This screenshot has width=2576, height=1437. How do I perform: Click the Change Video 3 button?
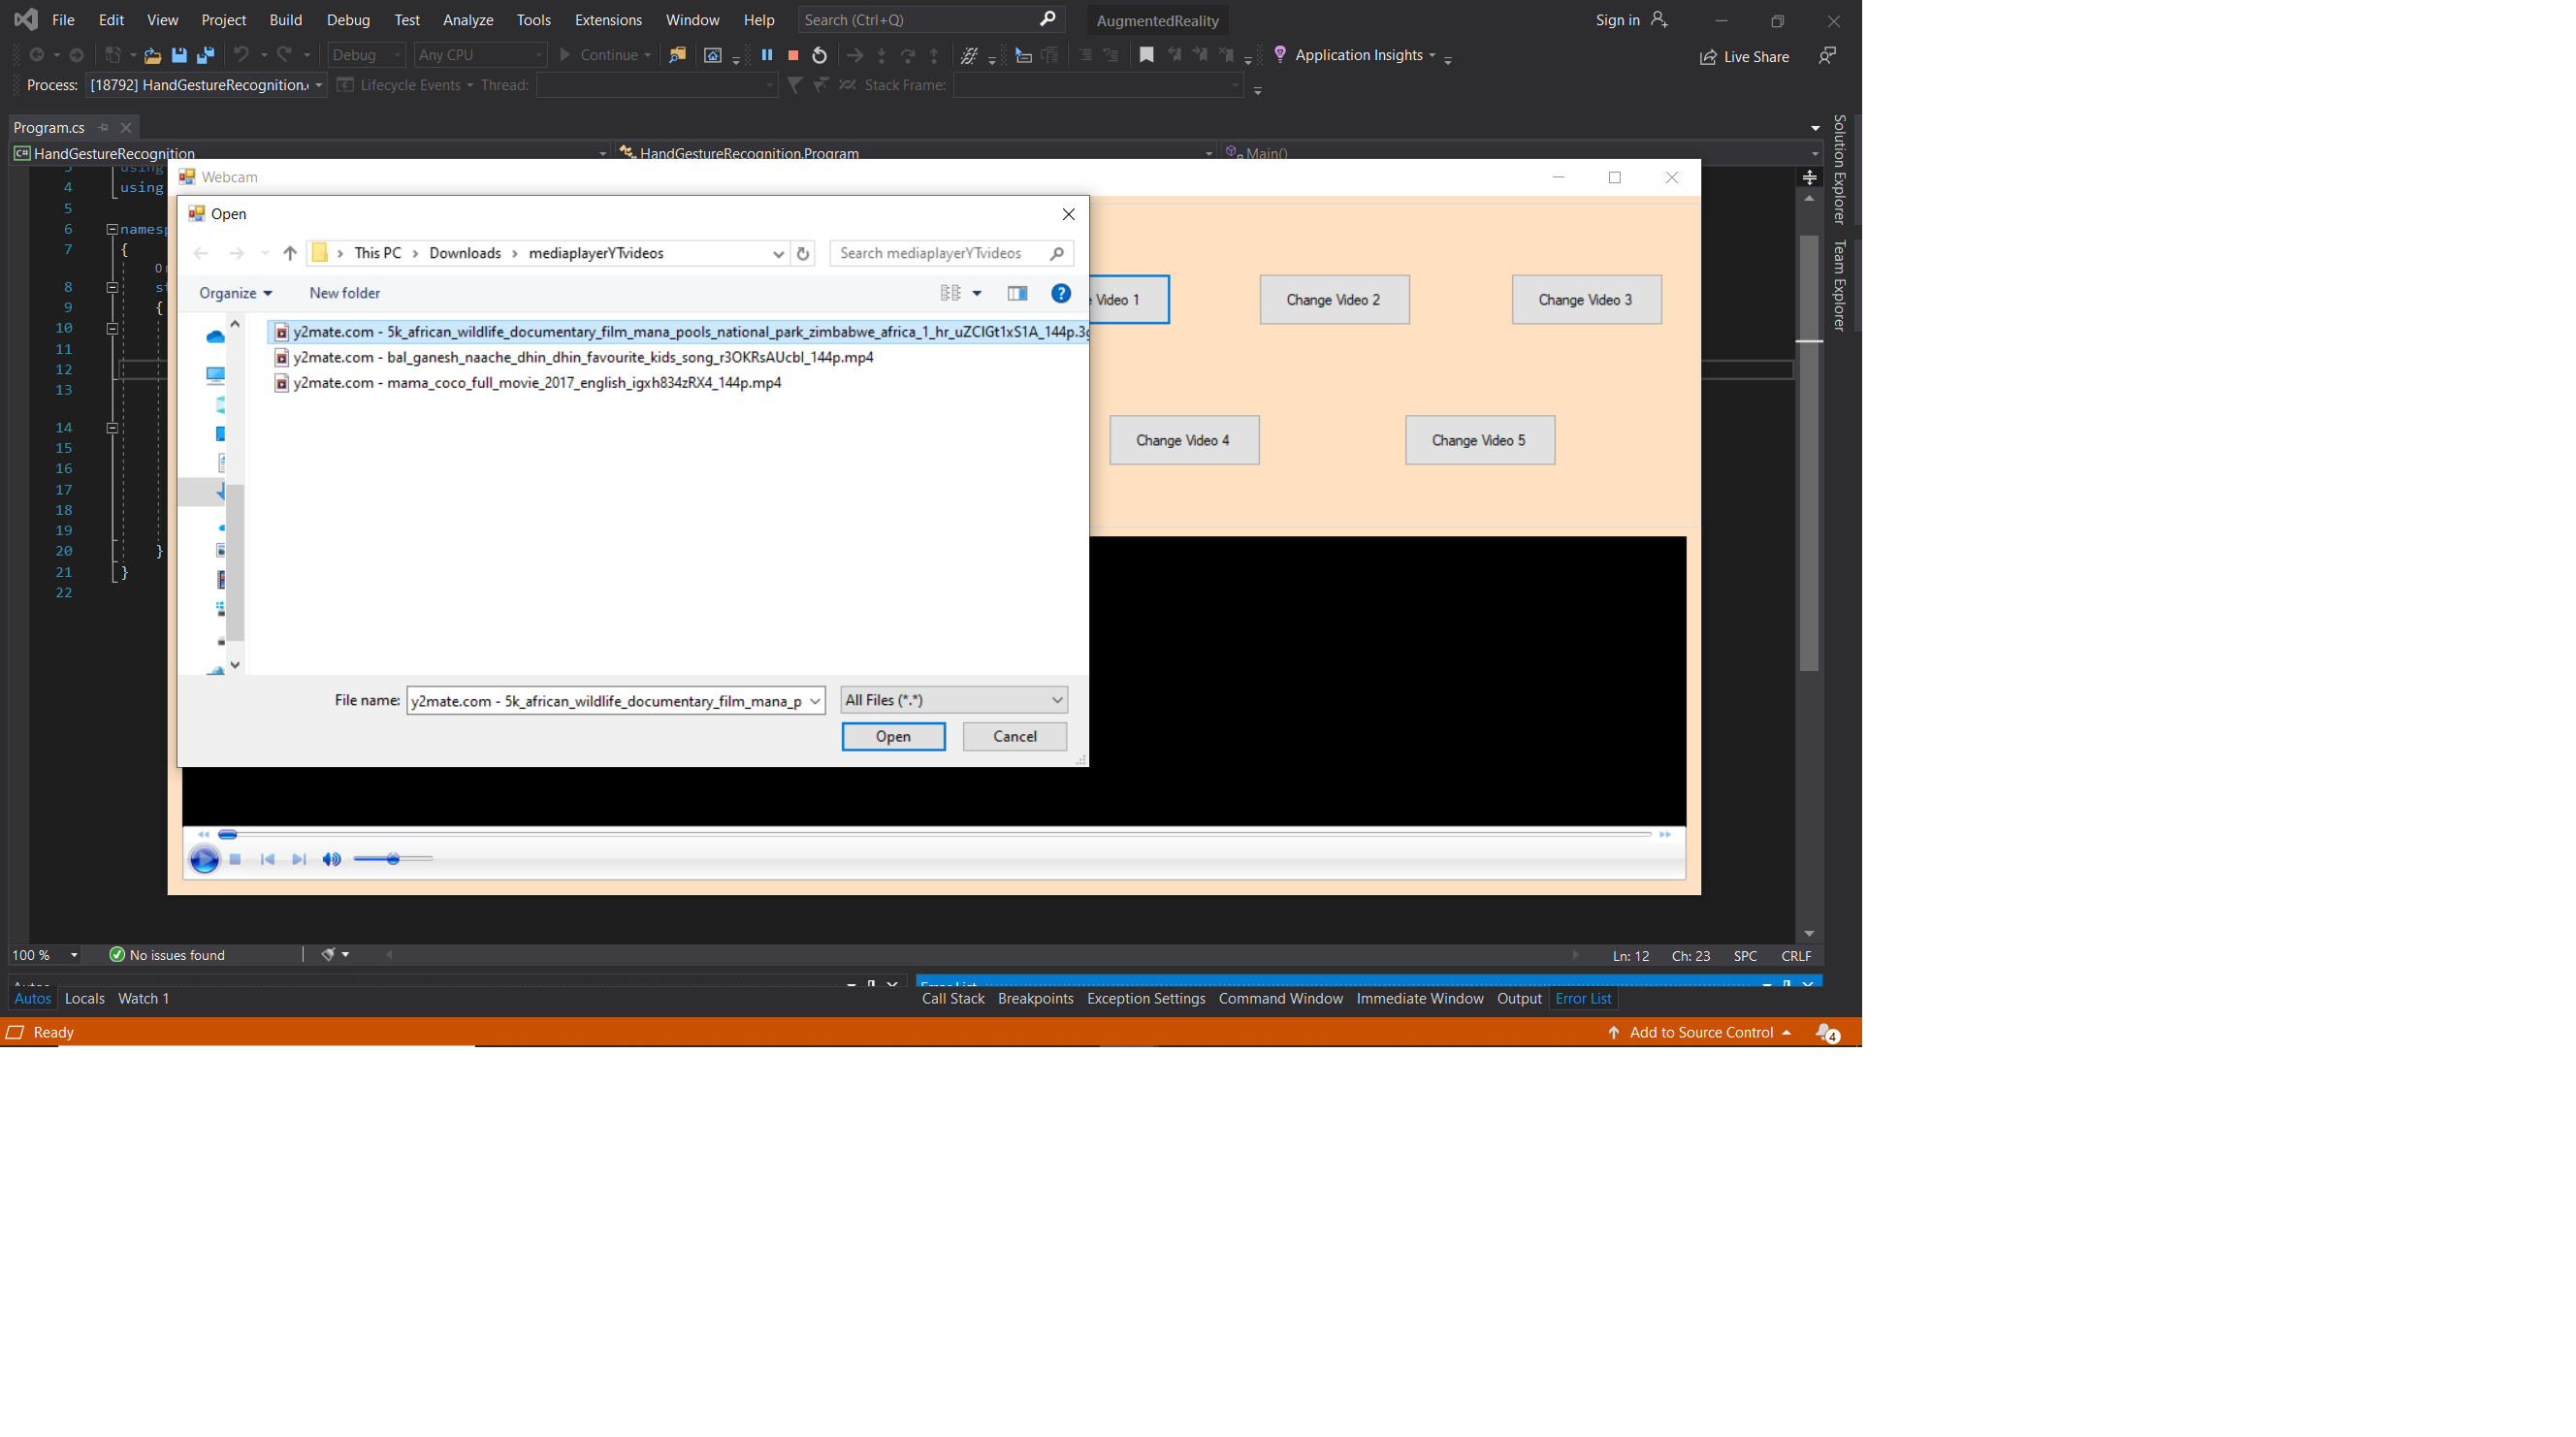pyautogui.click(x=1585, y=300)
